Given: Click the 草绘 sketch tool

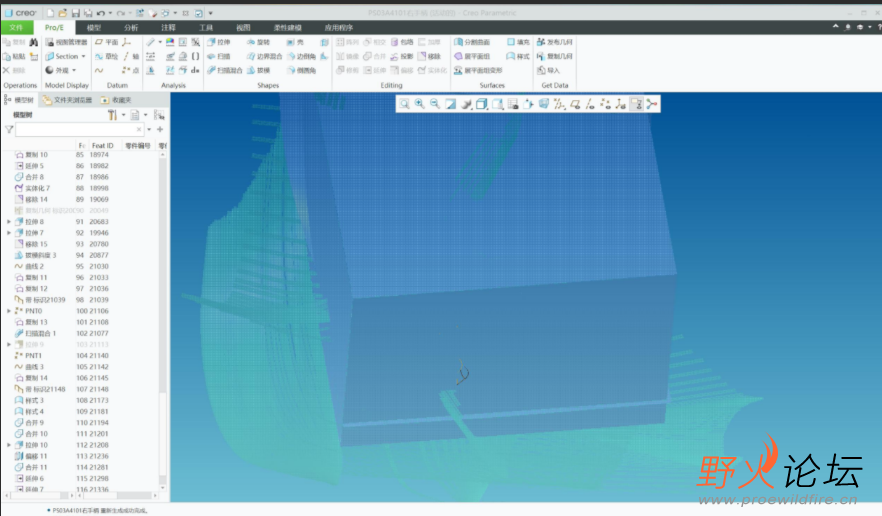Looking at the screenshot, I should (107, 56).
